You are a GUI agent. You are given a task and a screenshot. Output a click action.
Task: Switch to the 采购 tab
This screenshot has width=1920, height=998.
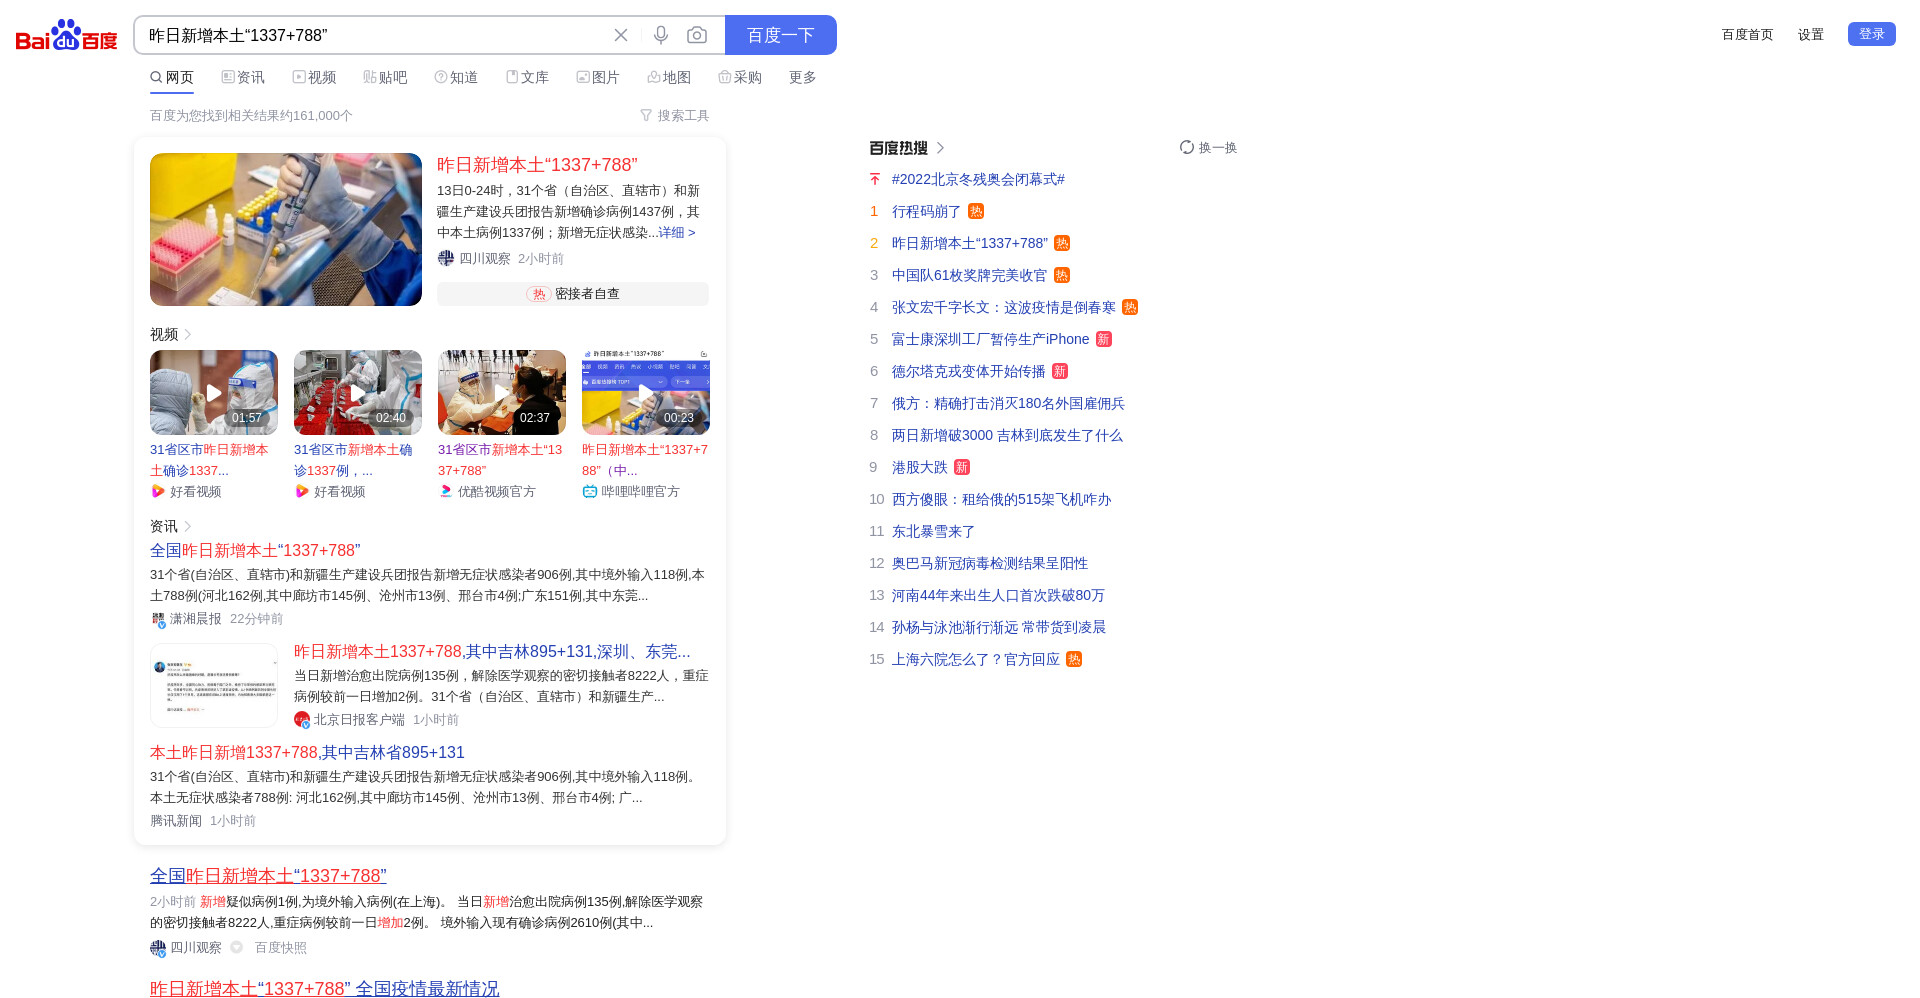[740, 77]
